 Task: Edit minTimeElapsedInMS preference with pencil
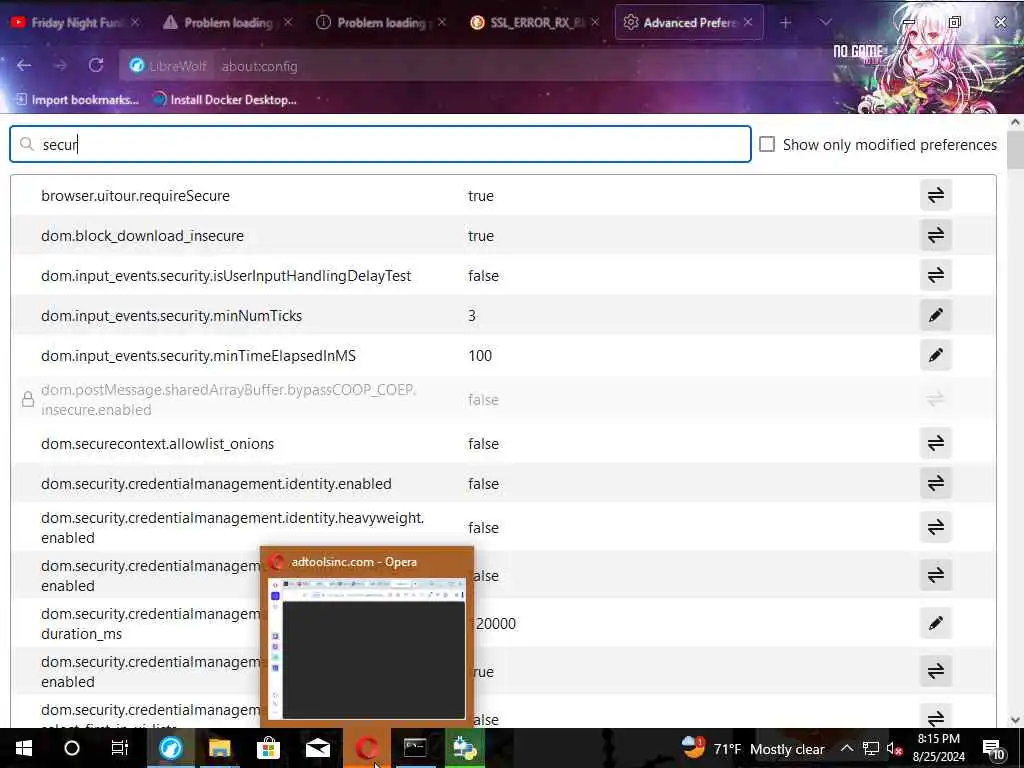pos(935,355)
